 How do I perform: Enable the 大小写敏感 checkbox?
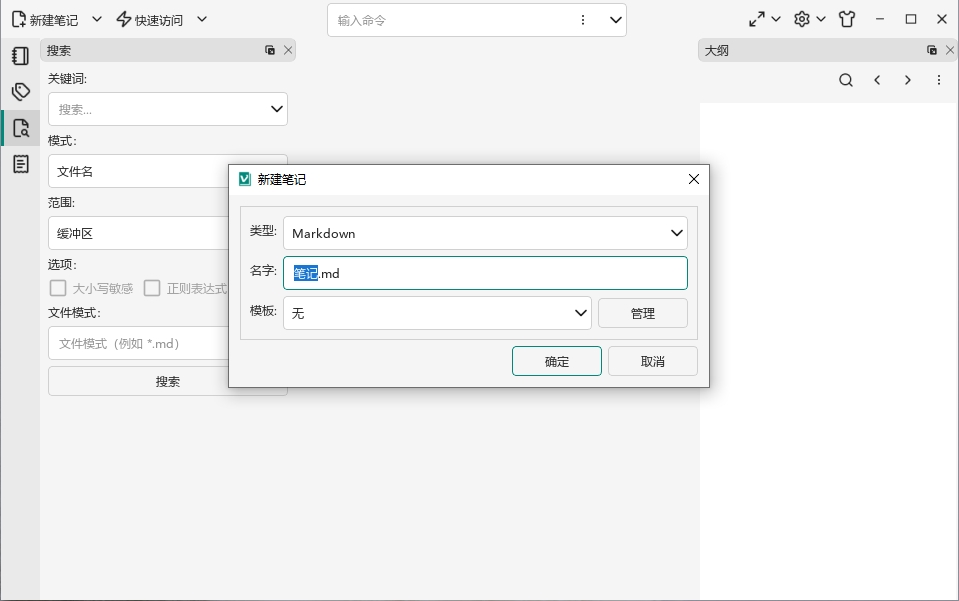58,288
